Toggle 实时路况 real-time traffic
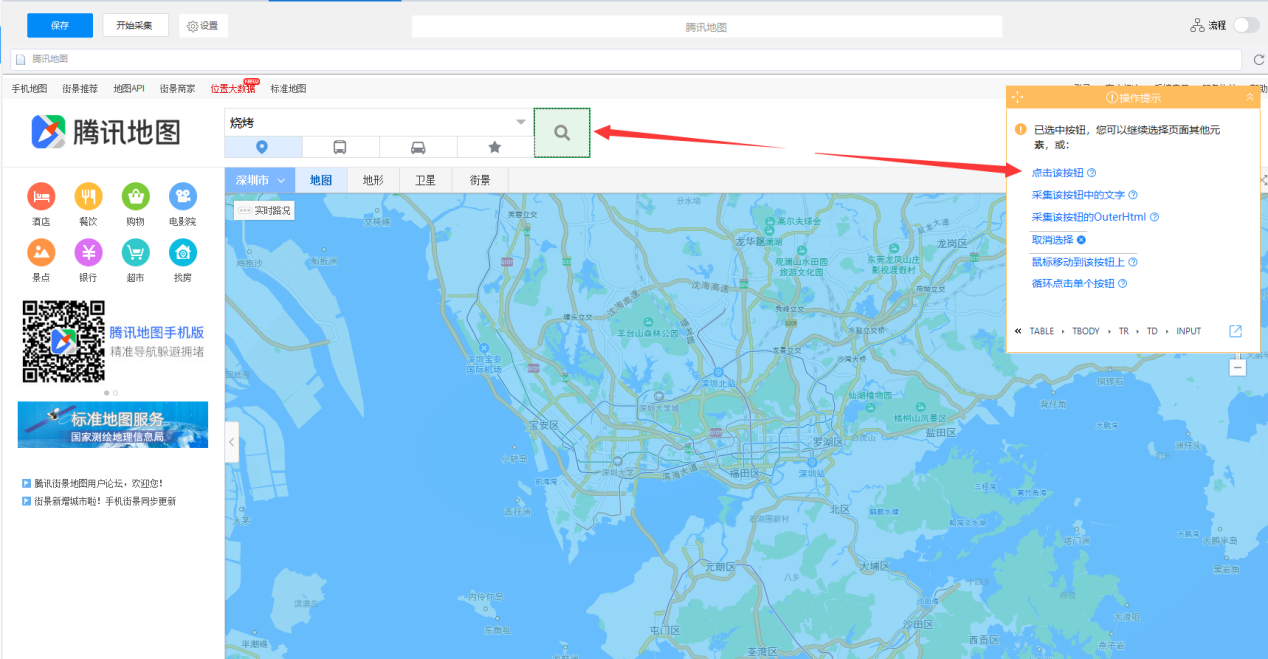1268x659 pixels. 264,211
